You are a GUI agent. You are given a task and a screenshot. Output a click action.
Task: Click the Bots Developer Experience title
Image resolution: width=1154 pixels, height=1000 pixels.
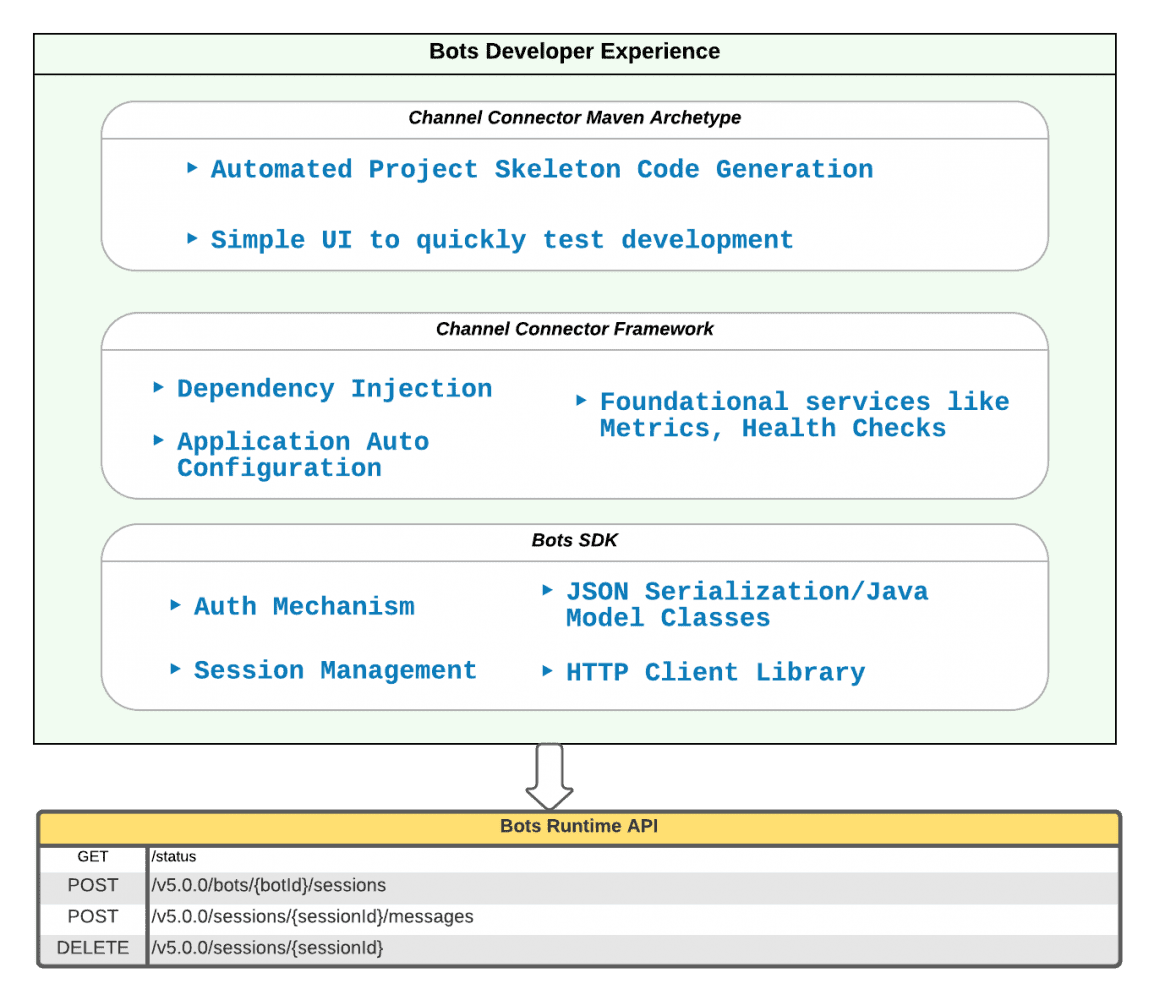pyautogui.click(x=574, y=52)
